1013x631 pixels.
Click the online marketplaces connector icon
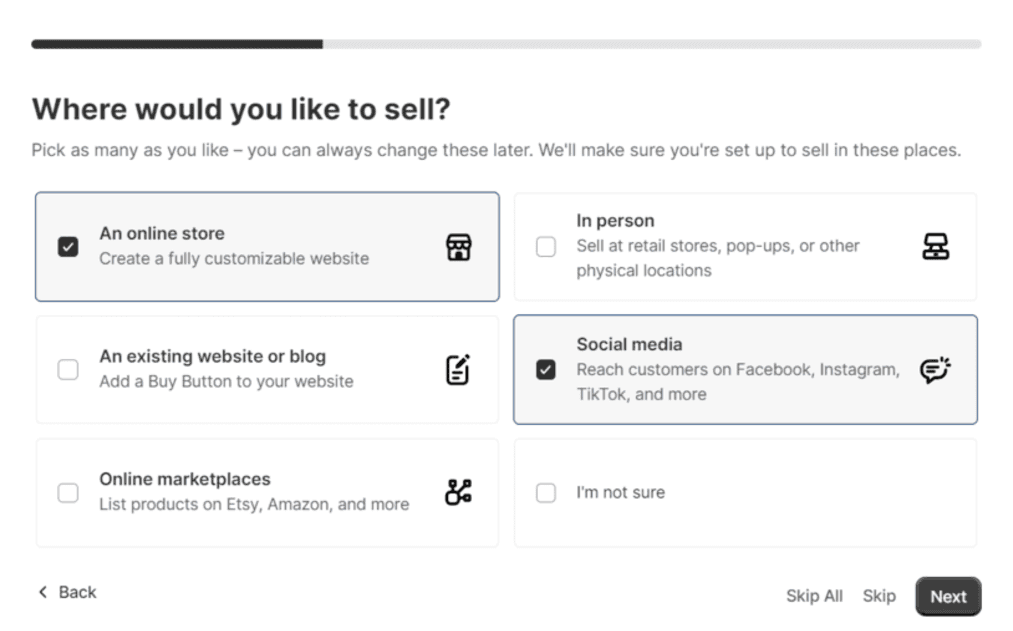(x=458, y=492)
